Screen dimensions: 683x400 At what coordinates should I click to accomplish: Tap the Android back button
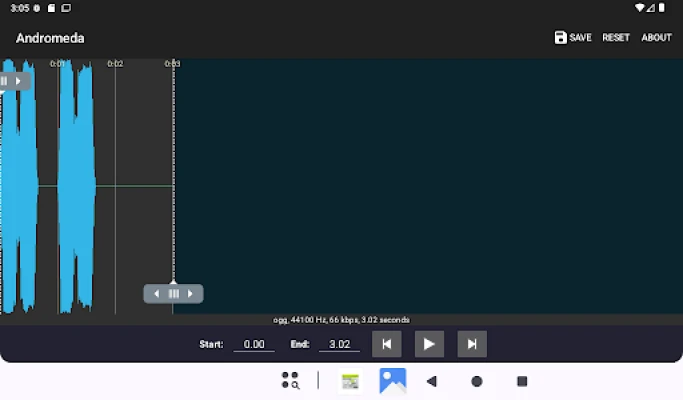432,381
